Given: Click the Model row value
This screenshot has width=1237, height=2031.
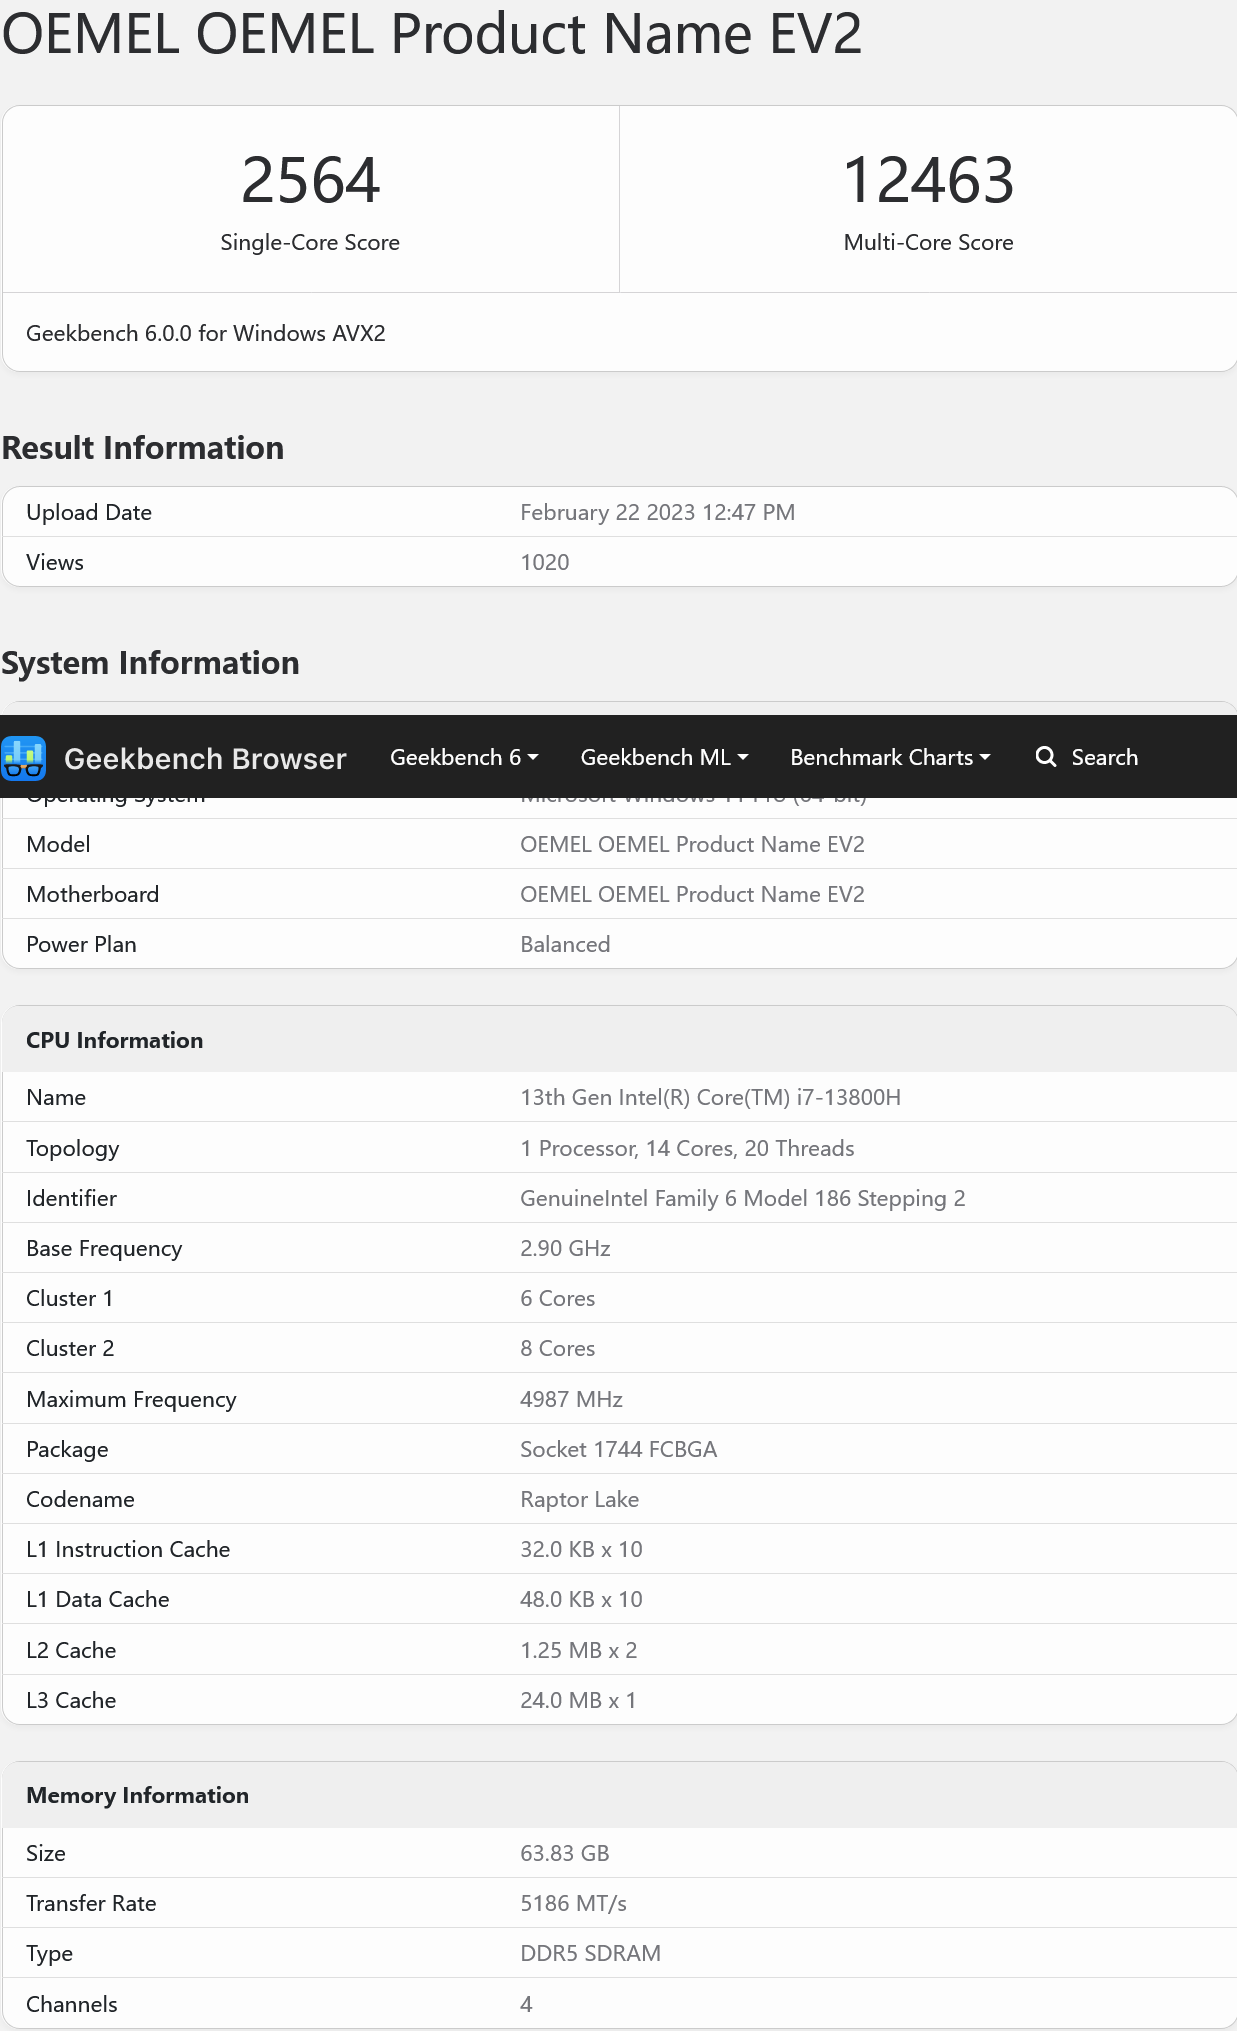Looking at the screenshot, I should [692, 844].
